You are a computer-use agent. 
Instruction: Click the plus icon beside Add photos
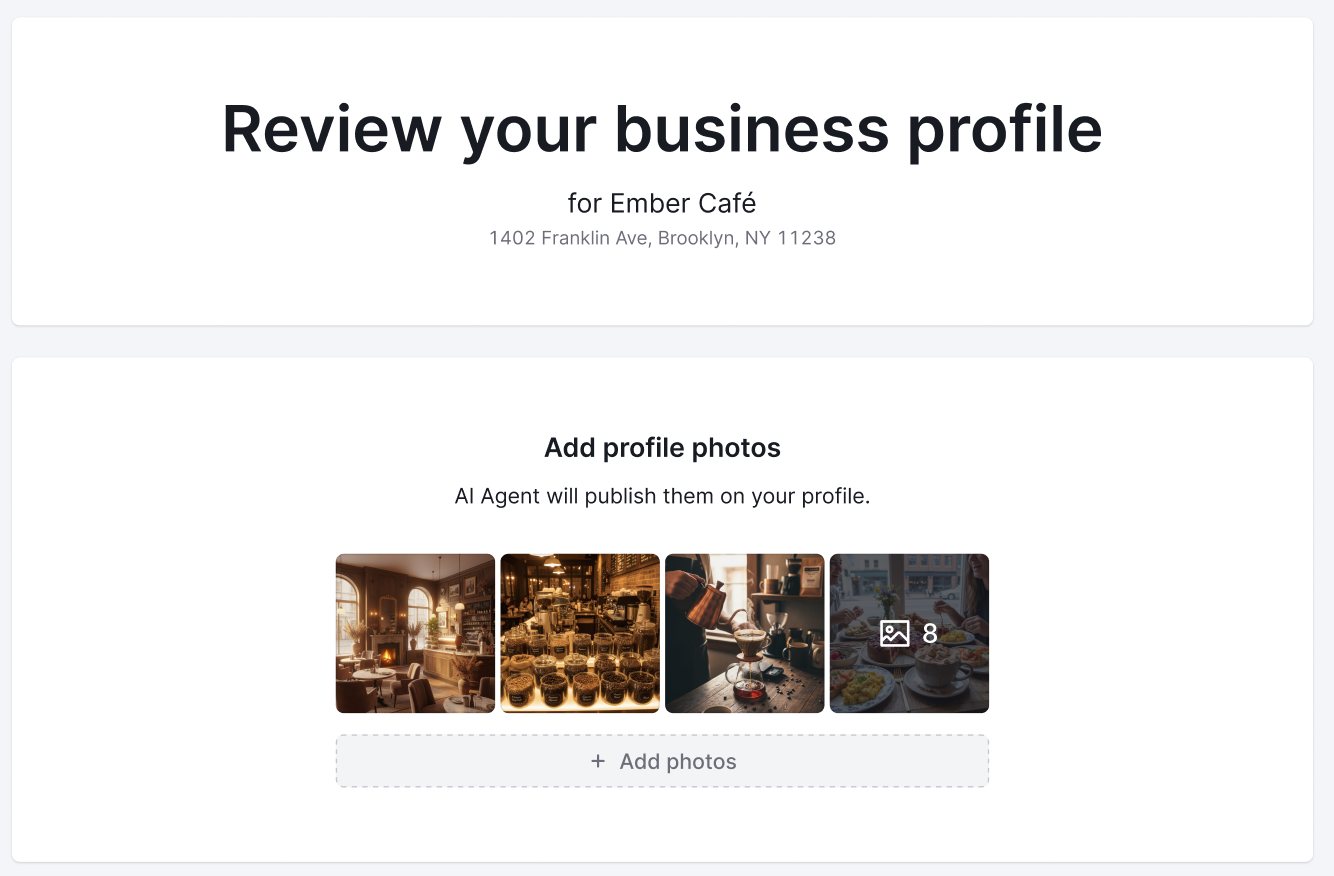coord(598,761)
